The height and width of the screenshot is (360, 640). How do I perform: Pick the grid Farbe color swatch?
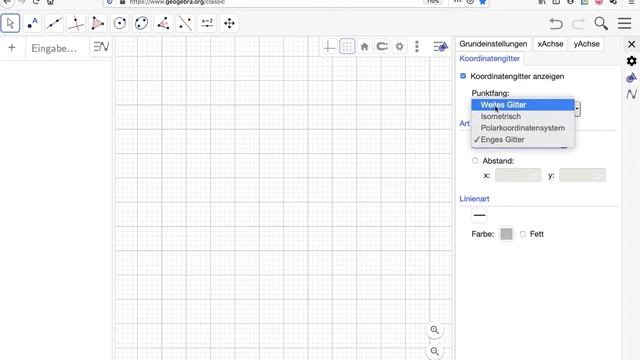click(506, 234)
